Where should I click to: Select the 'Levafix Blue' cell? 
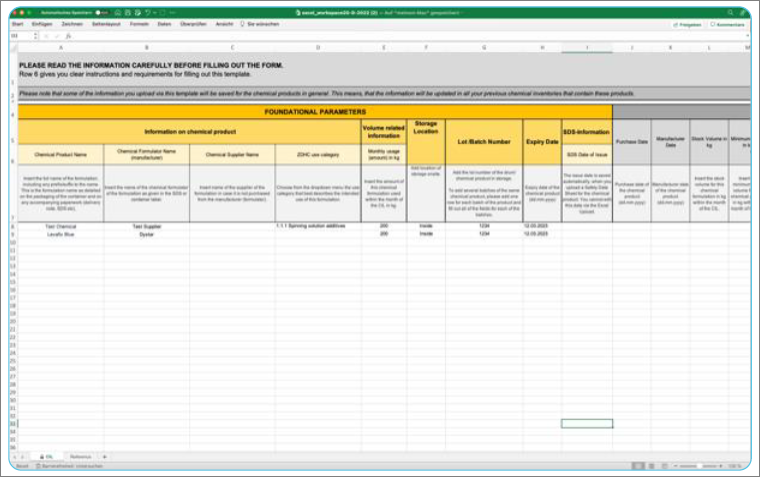point(61,234)
